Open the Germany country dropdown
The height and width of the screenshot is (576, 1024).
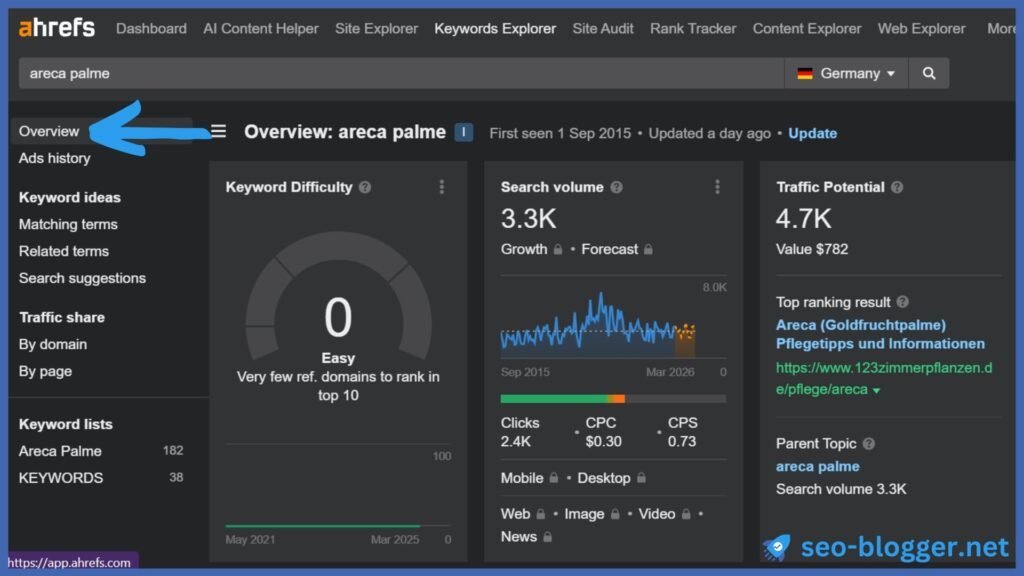(846, 73)
